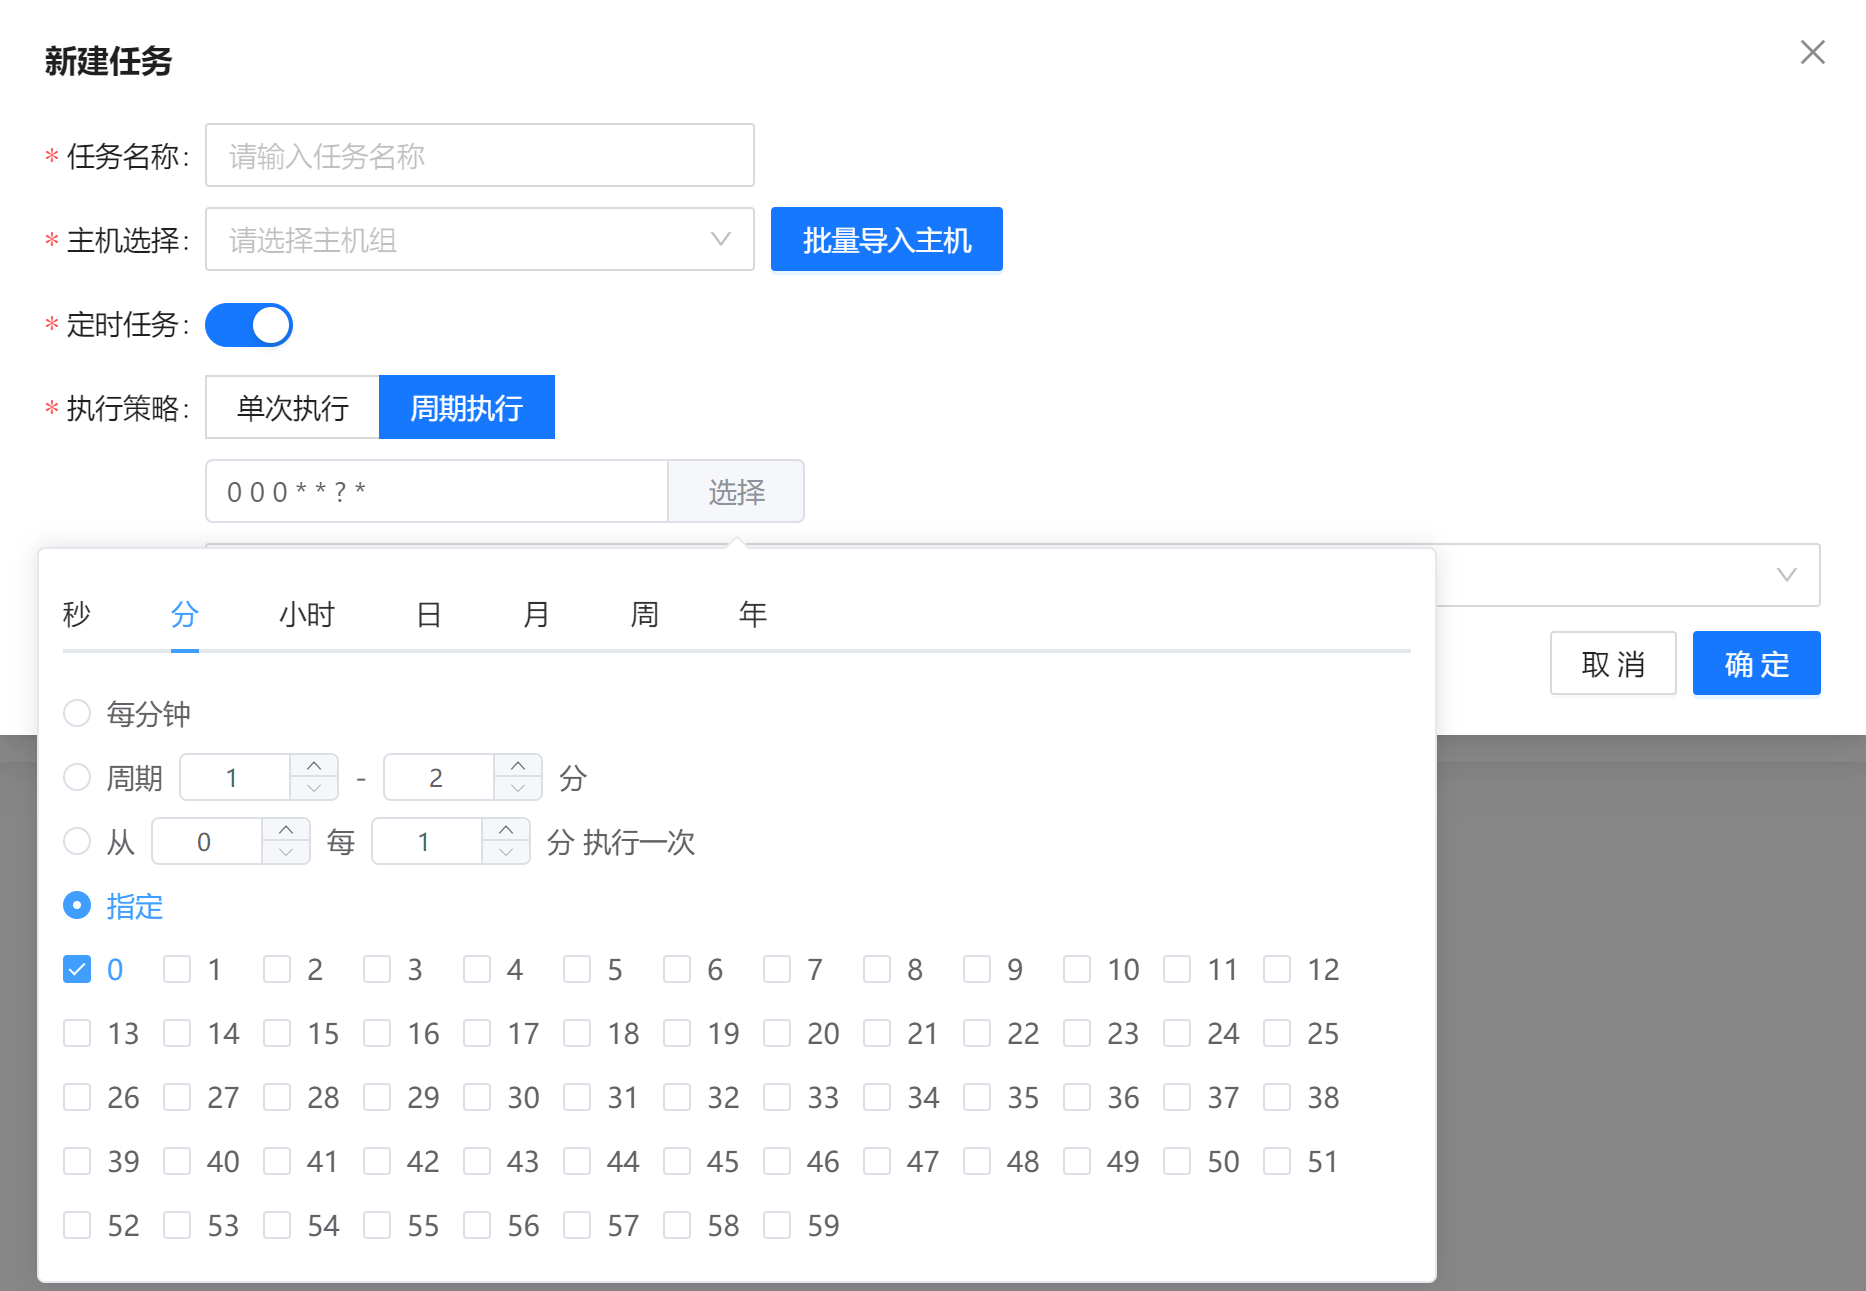Click down arrow on 周期 end value stepper
Image resolution: width=1866 pixels, height=1291 pixels.
518,789
